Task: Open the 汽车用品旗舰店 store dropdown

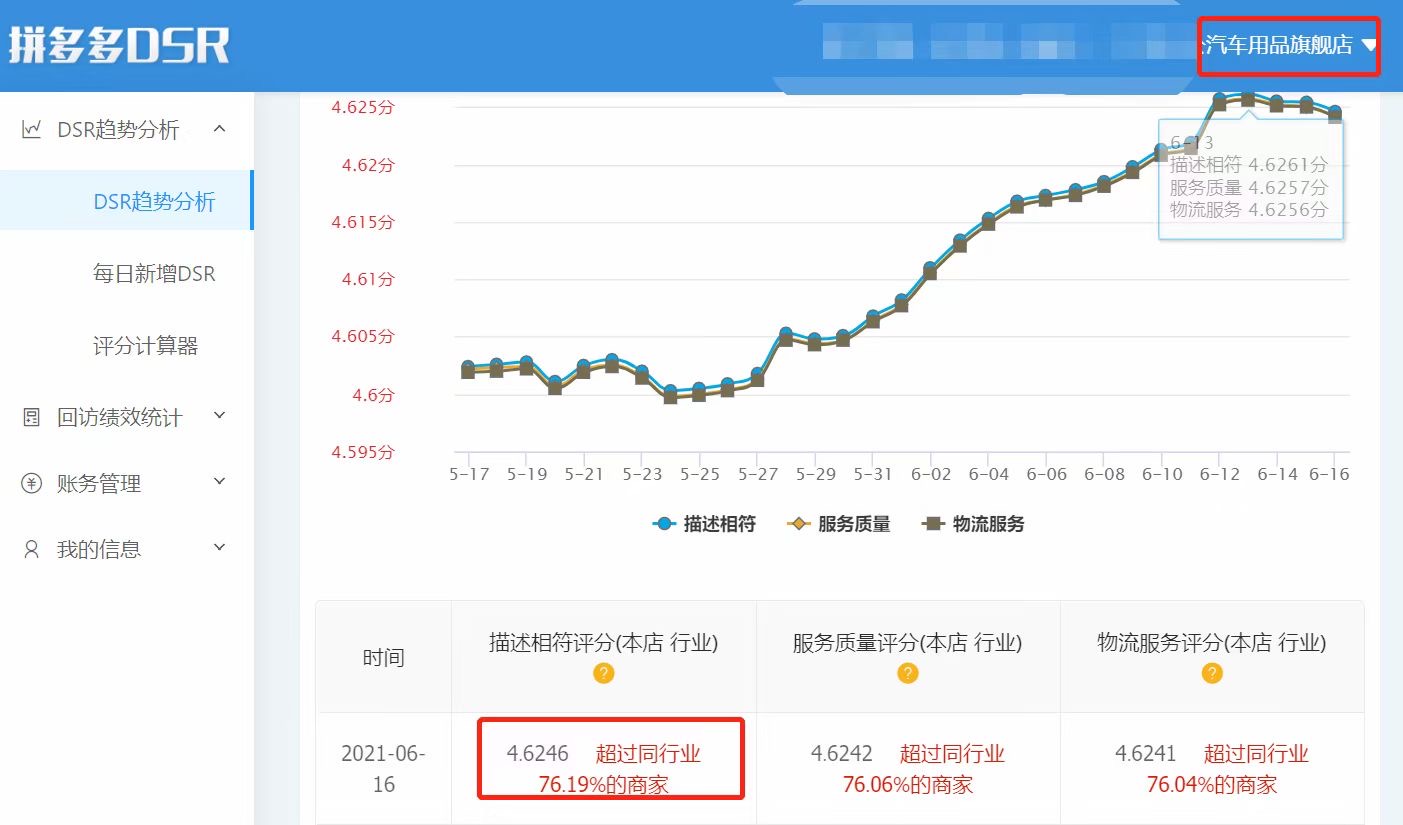Action: [1289, 45]
